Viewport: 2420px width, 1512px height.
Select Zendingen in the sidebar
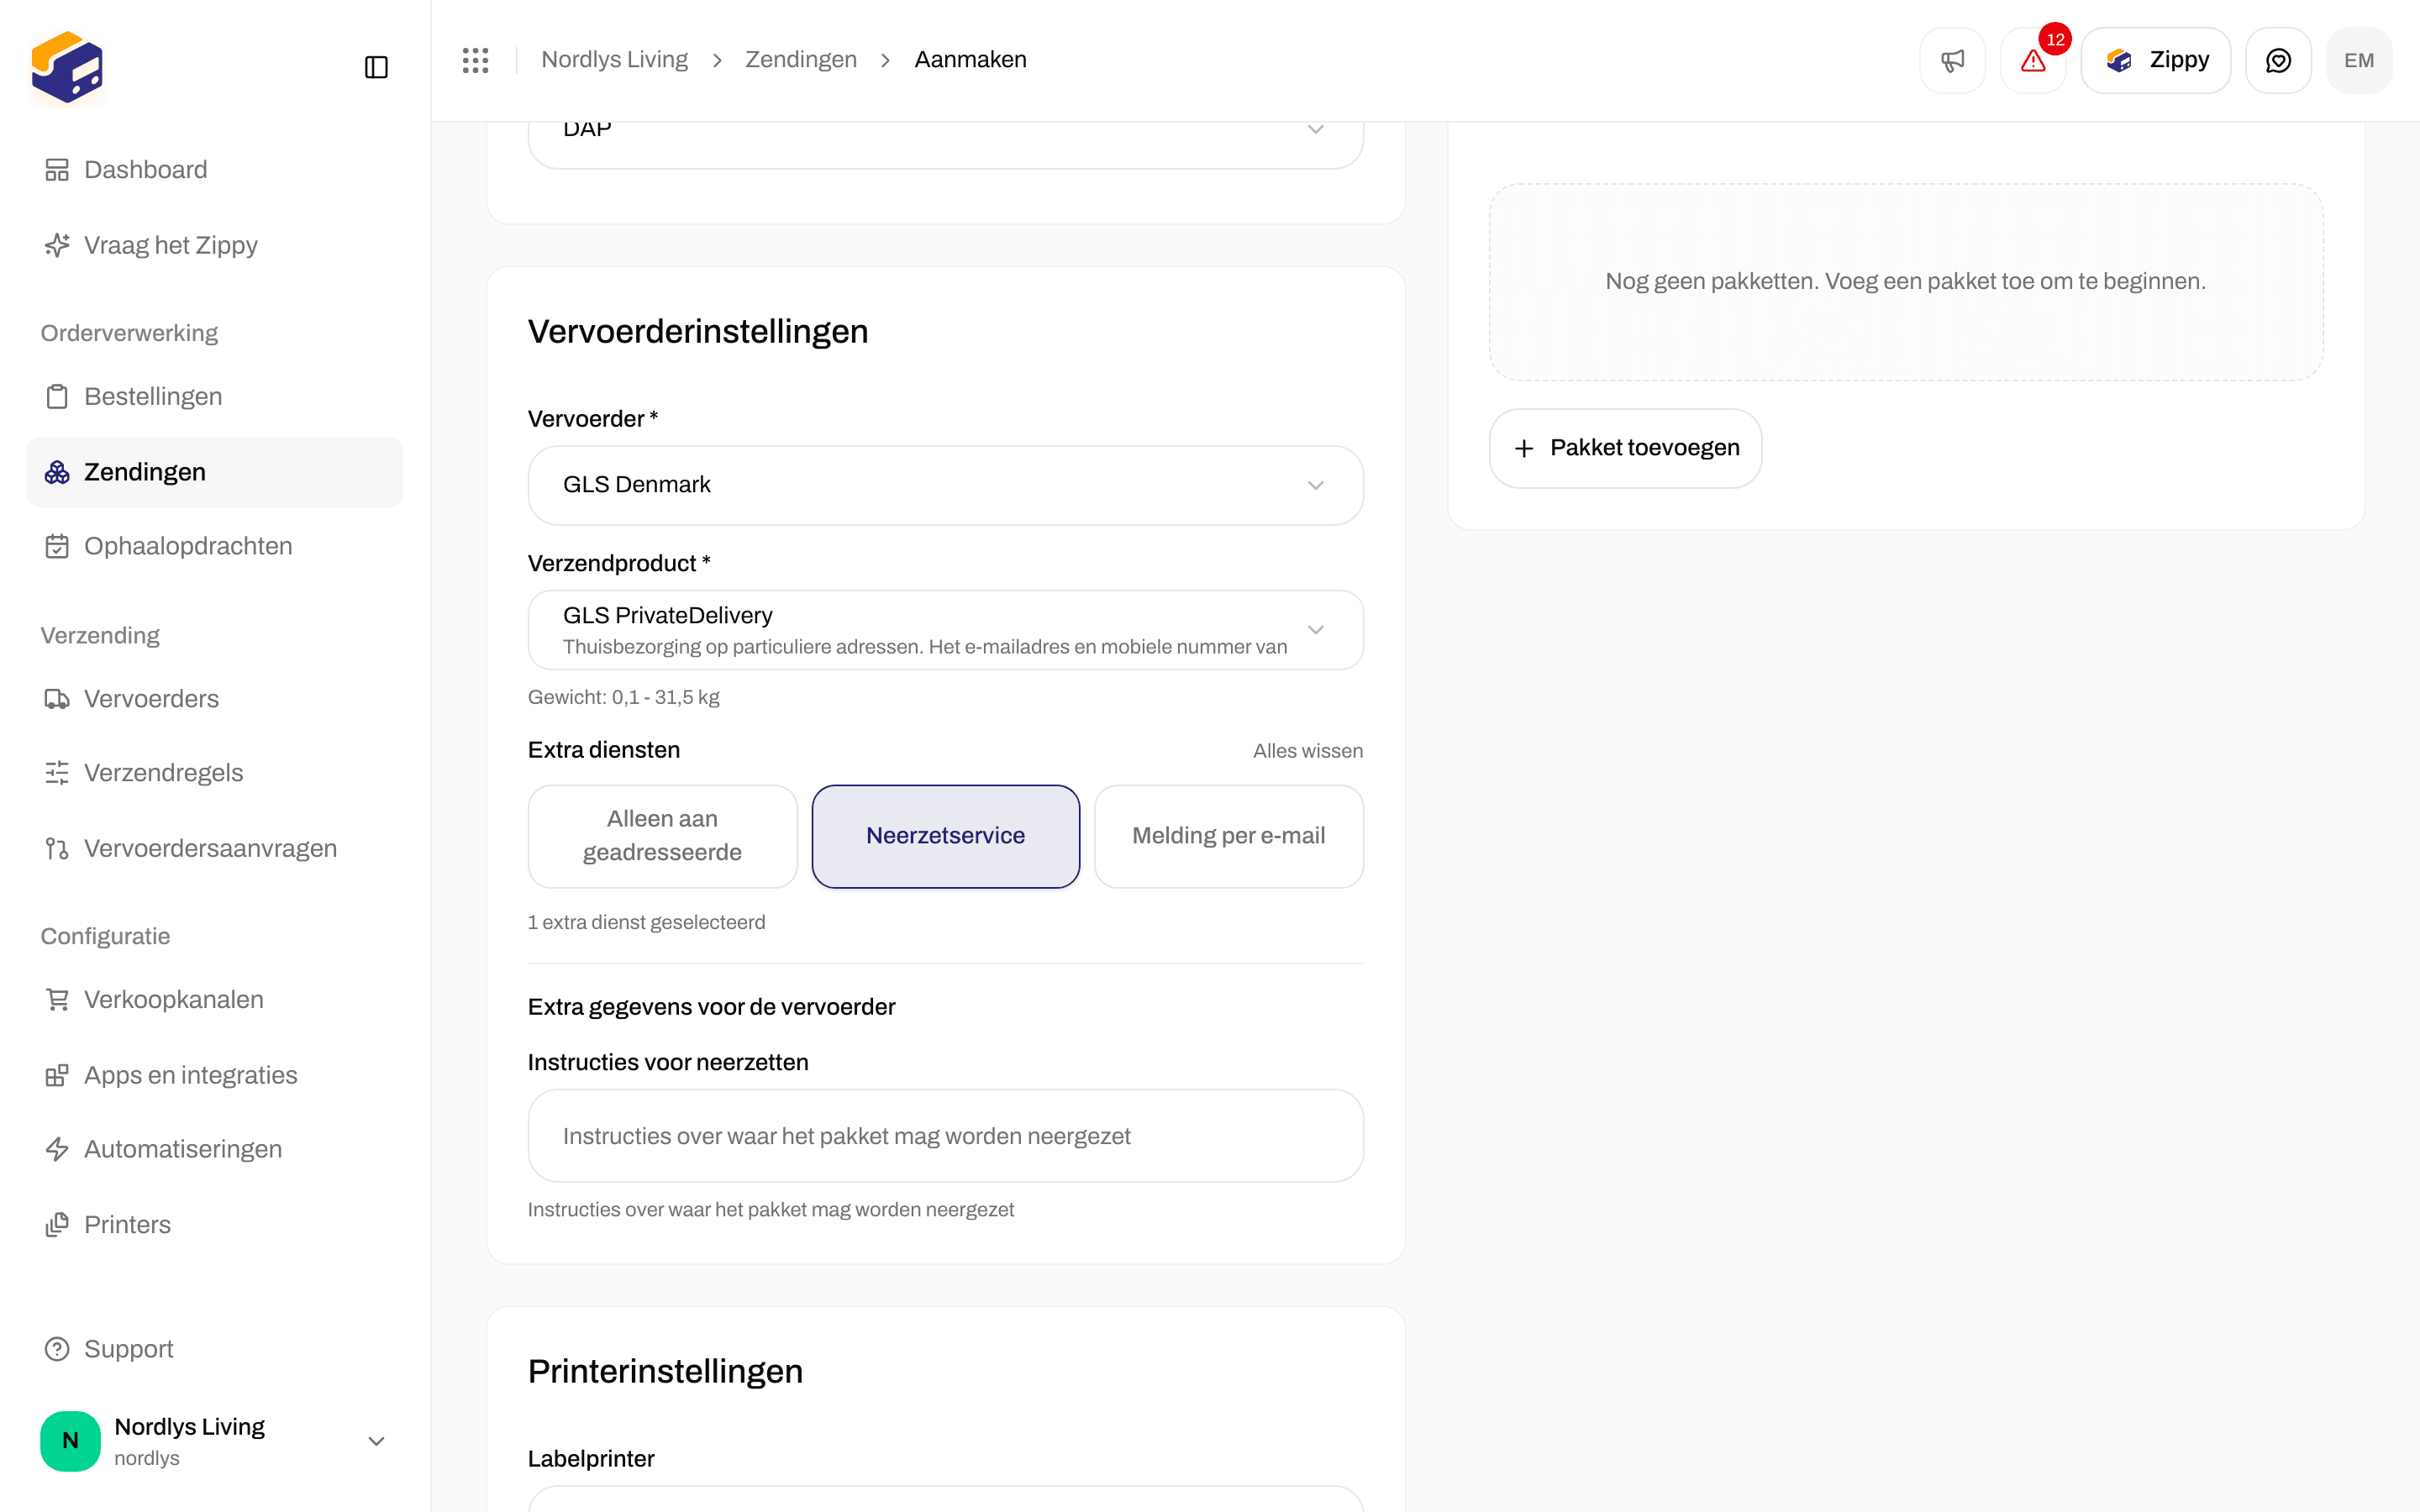point(215,472)
